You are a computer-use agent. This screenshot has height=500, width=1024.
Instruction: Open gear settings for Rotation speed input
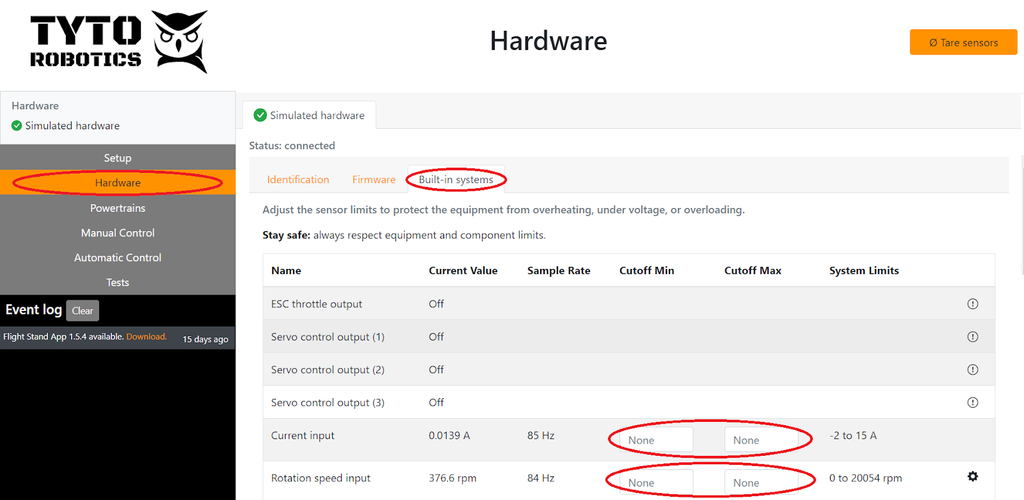[972, 478]
